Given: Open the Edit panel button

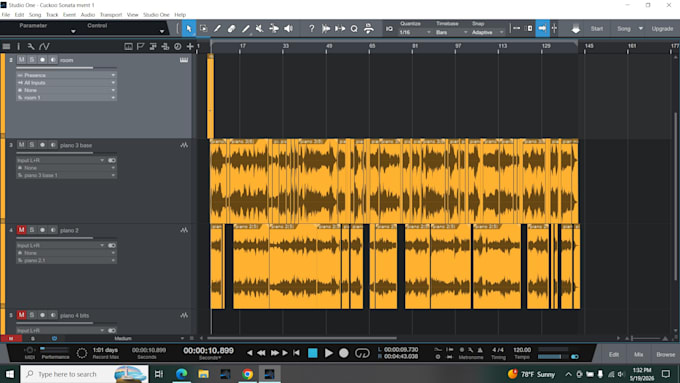Looking at the screenshot, I should click(x=614, y=354).
